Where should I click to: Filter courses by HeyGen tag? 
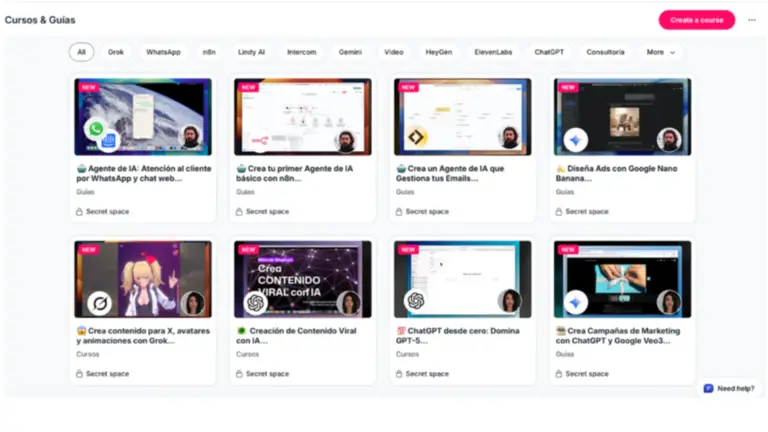tap(438, 52)
